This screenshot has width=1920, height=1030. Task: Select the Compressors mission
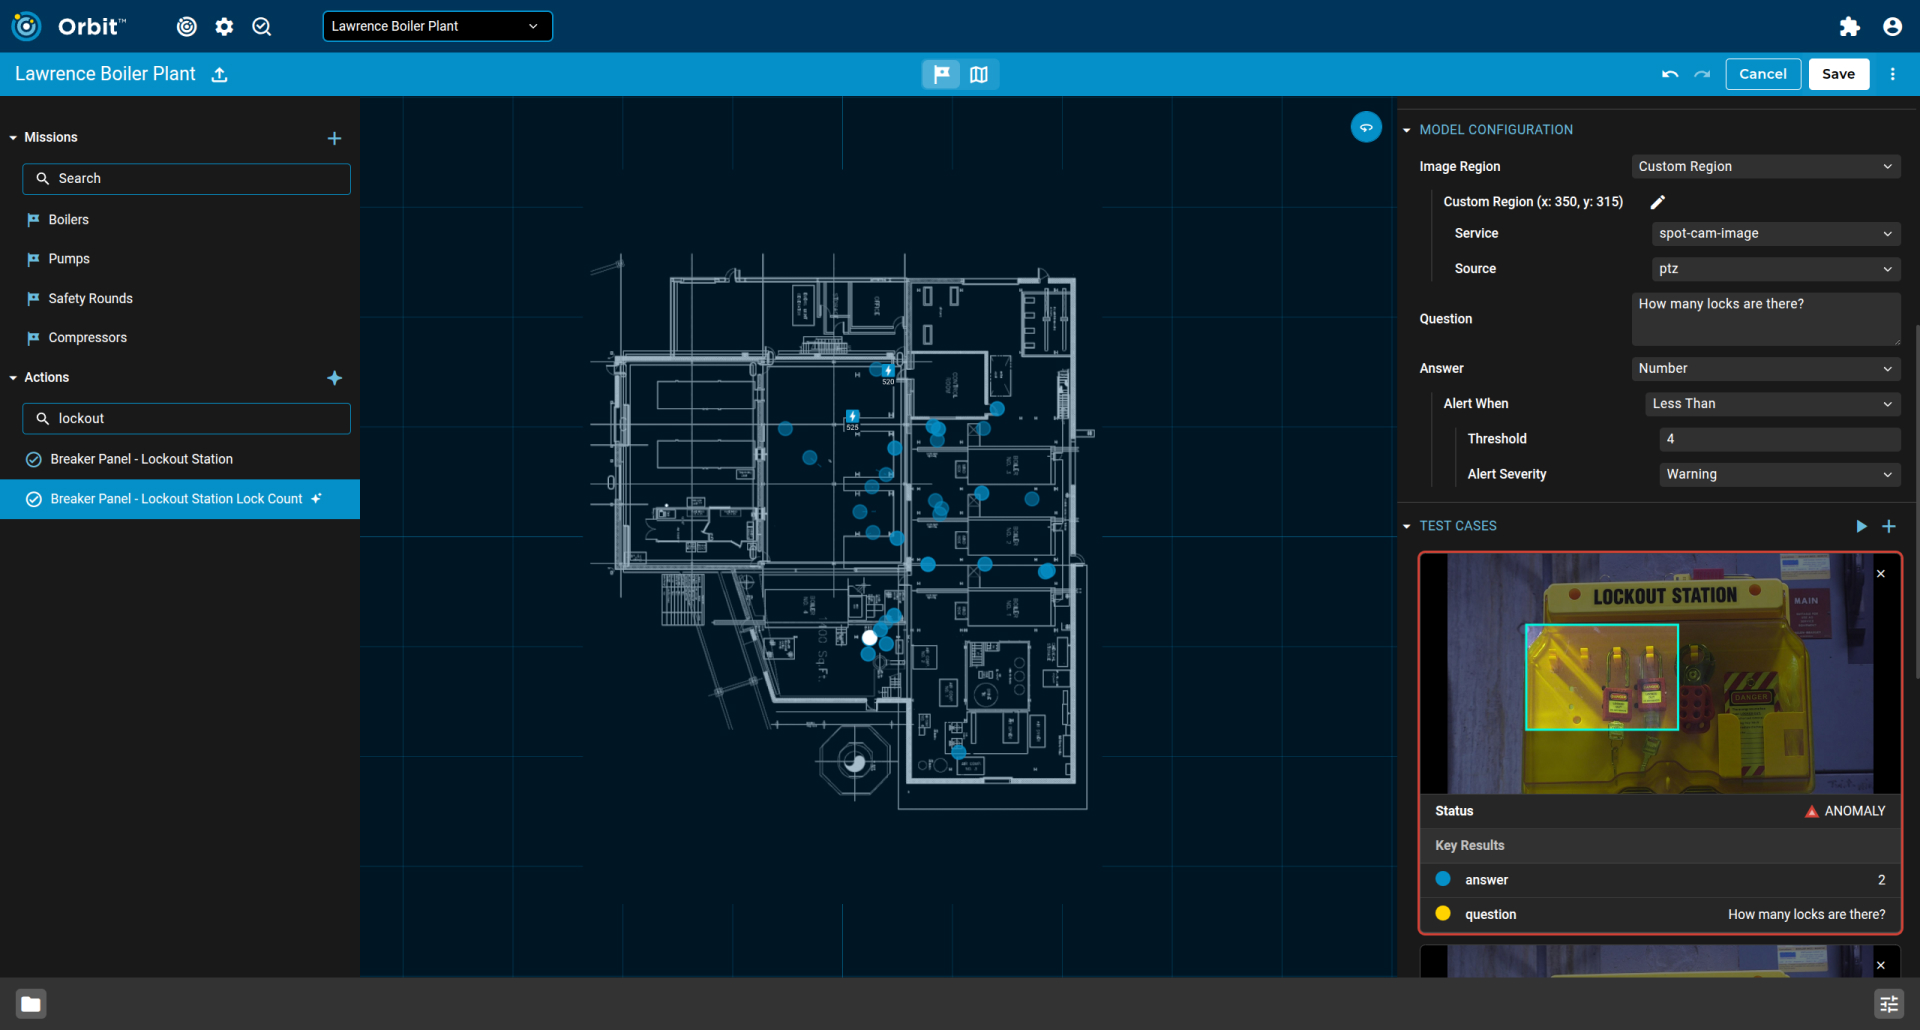click(180, 338)
